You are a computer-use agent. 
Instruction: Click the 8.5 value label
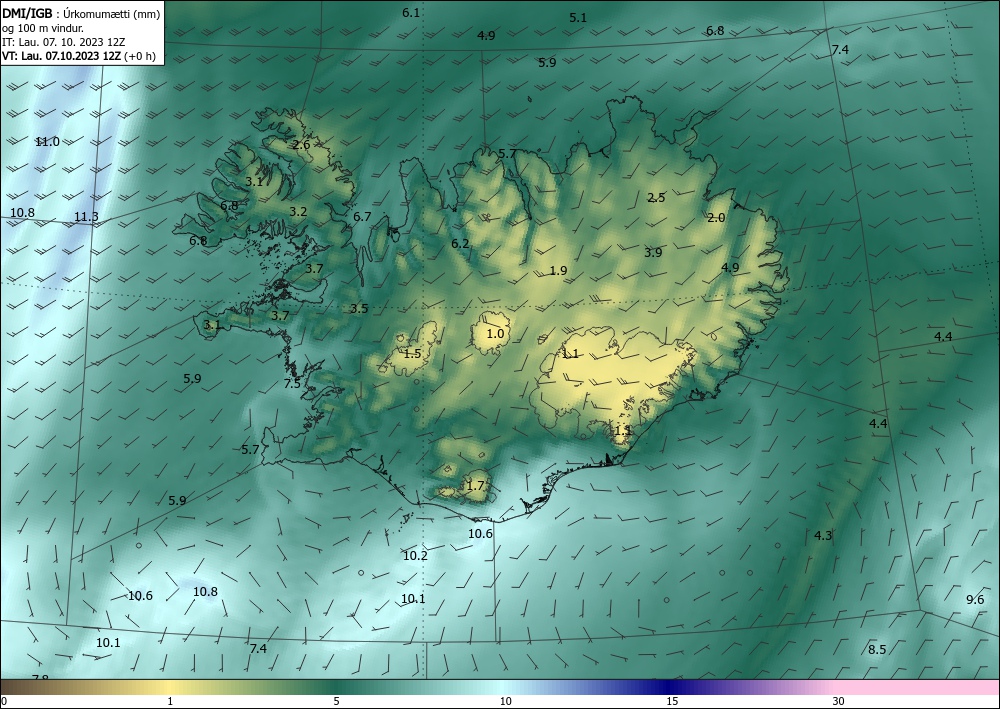(x=877, y=650)
